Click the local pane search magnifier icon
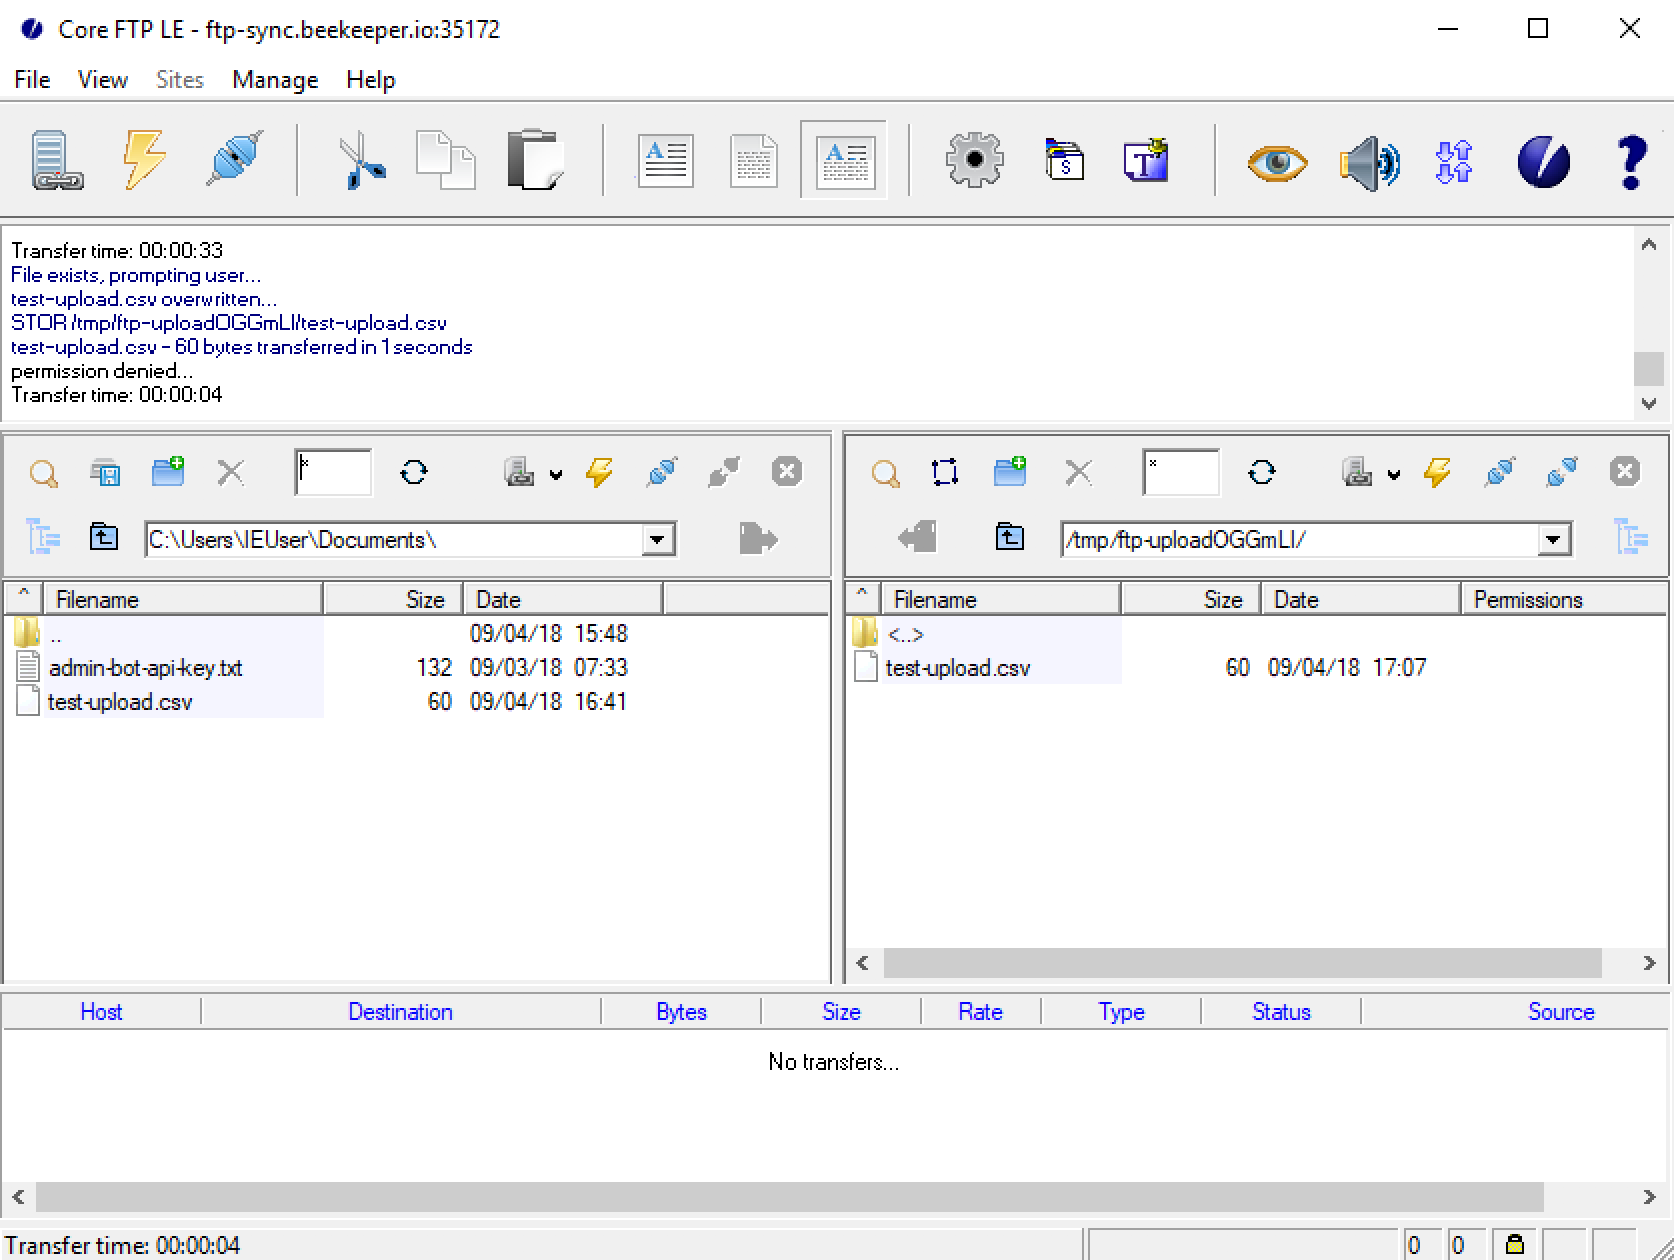 click(43, 472)
